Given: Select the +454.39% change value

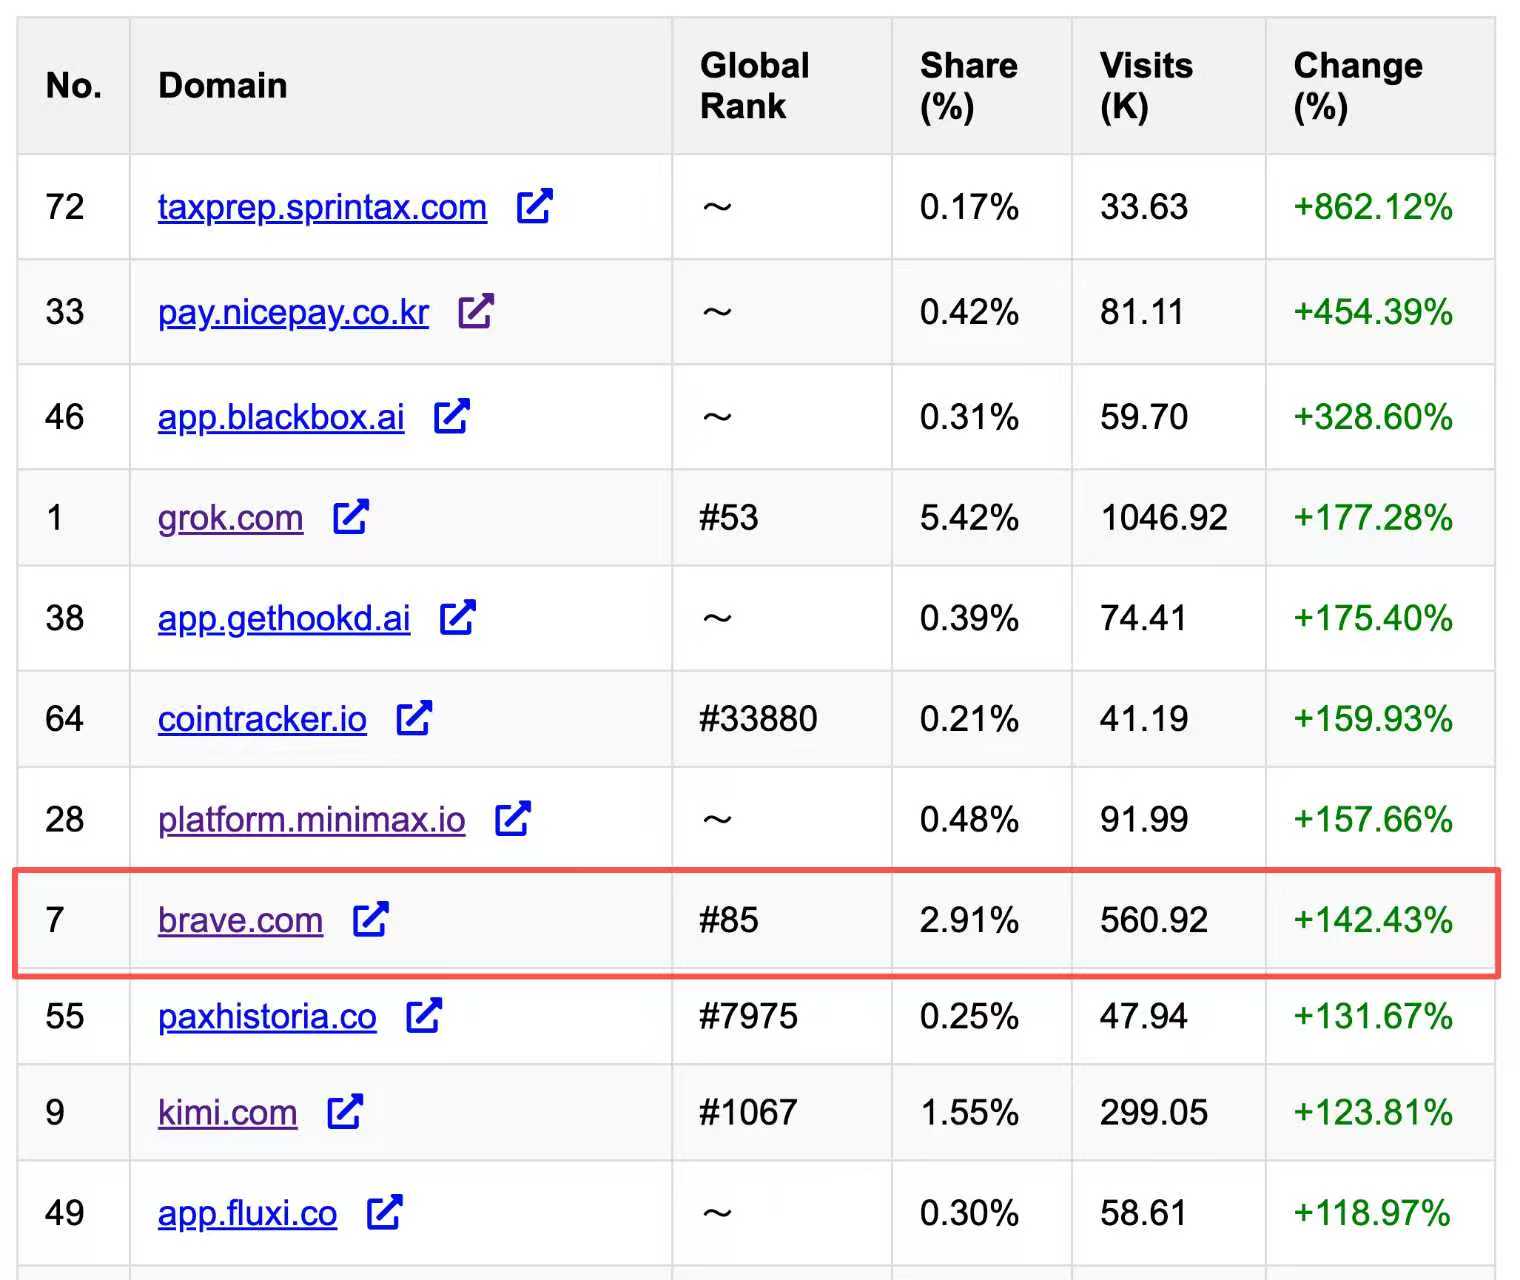Looking at the screenshot, I should click(x=1373, y=312).
